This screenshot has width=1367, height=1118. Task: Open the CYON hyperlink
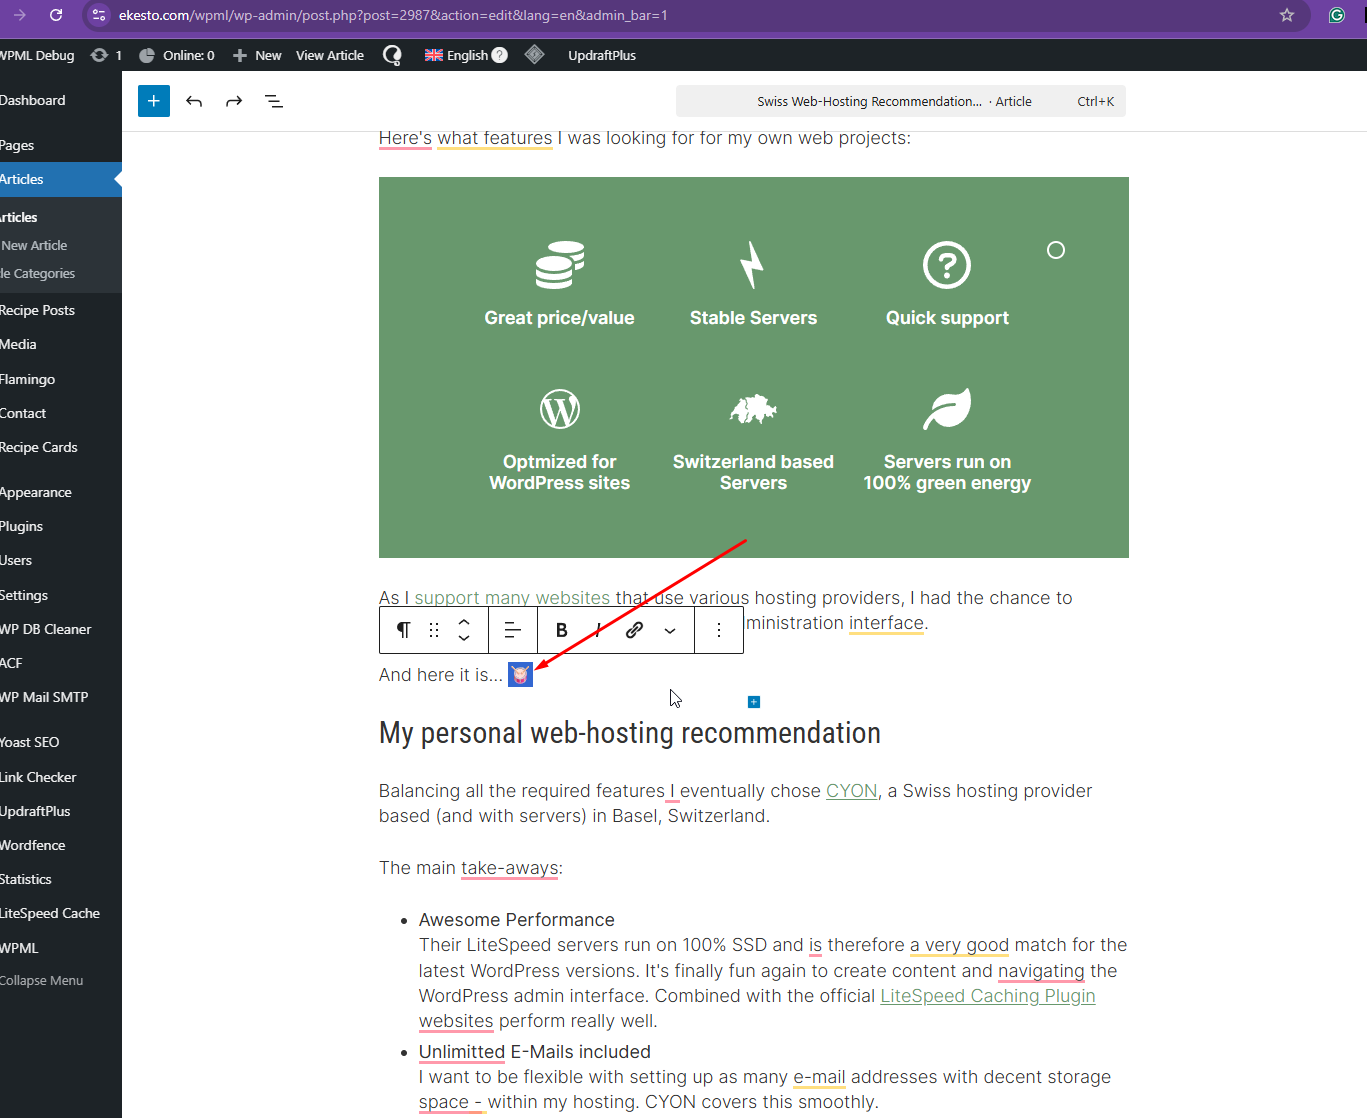pyautogui.click(x=852, y=791)
